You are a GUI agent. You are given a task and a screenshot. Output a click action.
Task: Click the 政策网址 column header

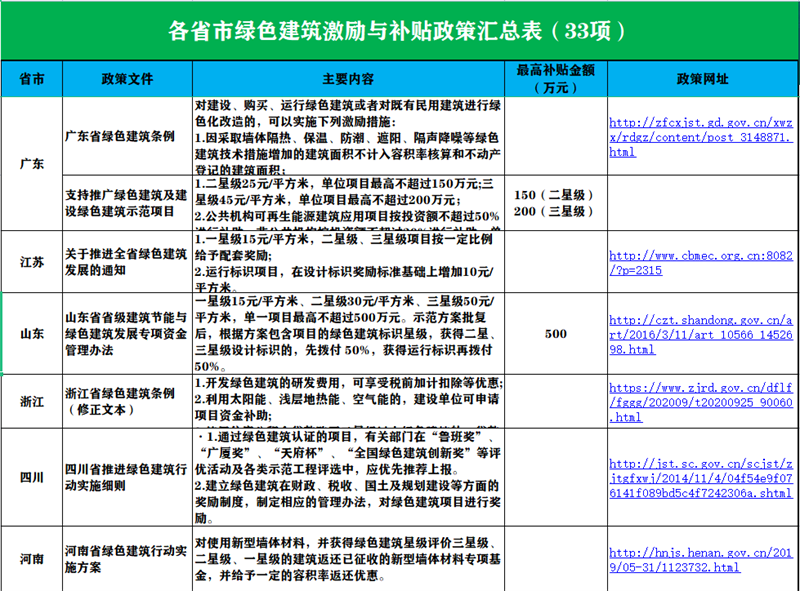coord(702,78)
